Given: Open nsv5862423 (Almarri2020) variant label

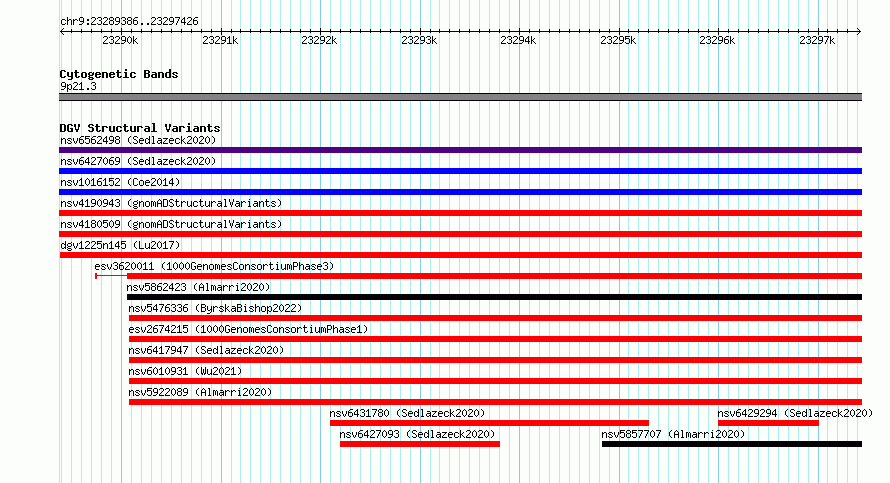Looking at the screenshot, I should pyautogui.click(x=198, y=287).
